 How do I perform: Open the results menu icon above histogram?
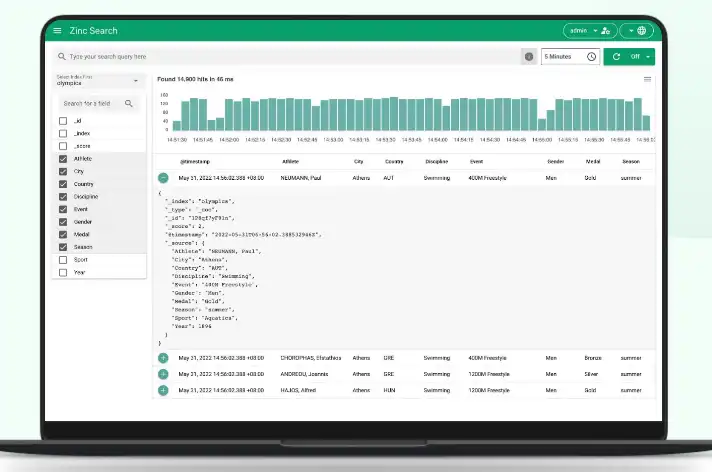pyautogui.click(x=648, y=79)
